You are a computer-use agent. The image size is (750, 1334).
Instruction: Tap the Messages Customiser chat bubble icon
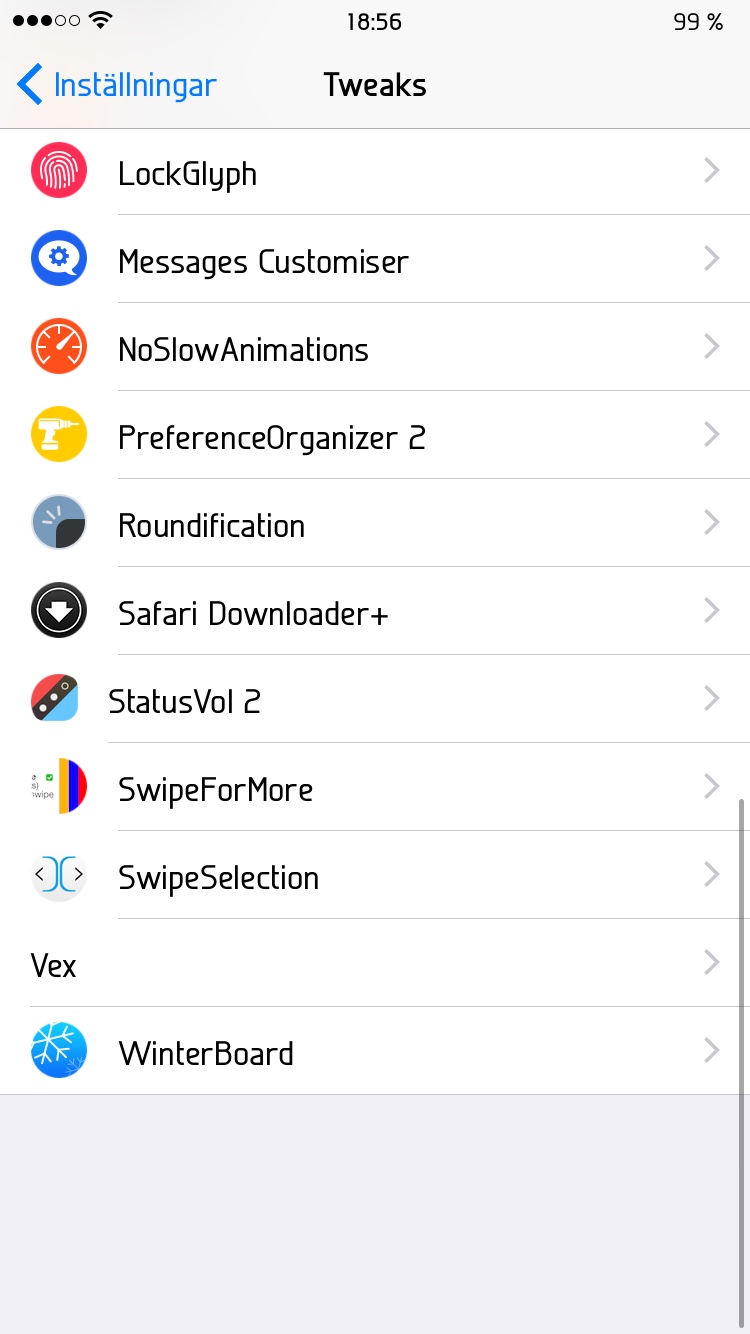click(59, 259)
